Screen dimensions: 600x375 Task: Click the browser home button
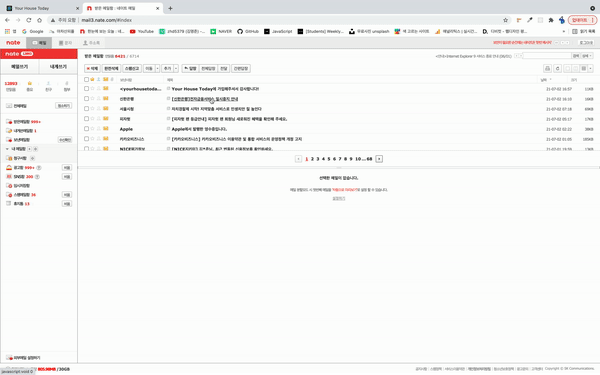click(39, 20)
